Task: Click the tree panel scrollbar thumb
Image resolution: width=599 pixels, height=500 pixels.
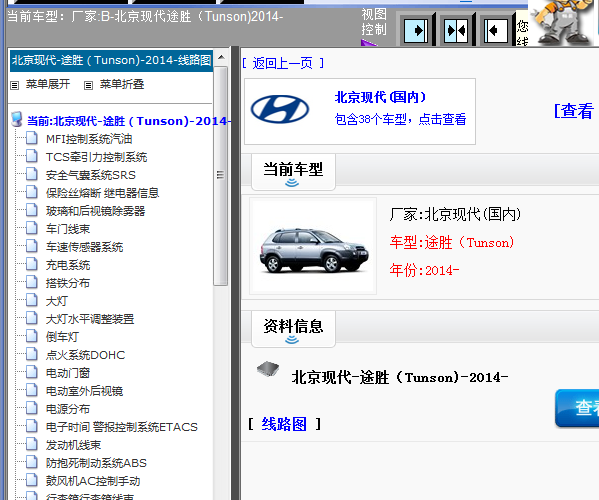Action: click(220, 175)
